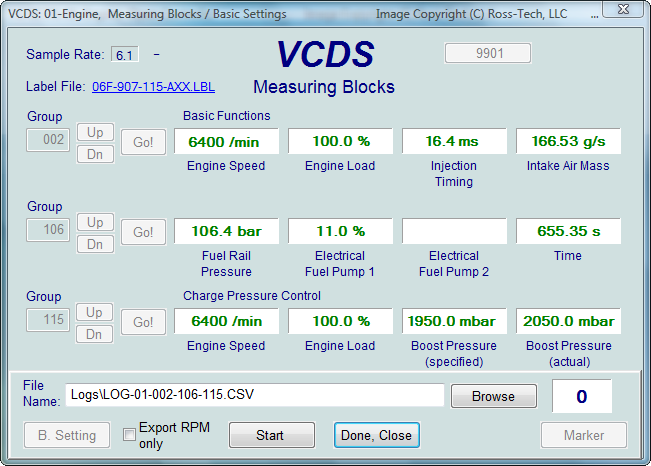Click the Browse button
The image size is (651, 466).
[494, 396]
